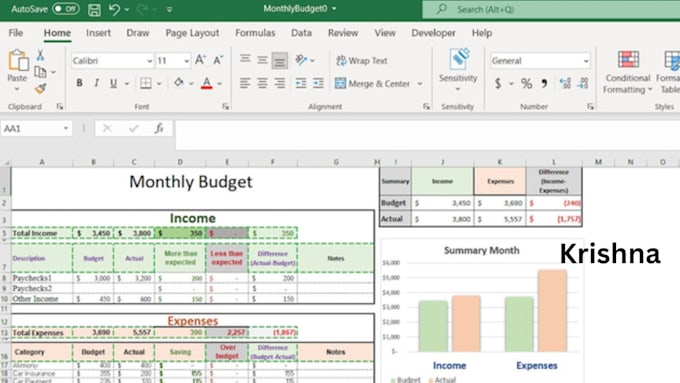Toggle the AutoSave switch
This screenshot has width=680, height=383.
point(65,9)
